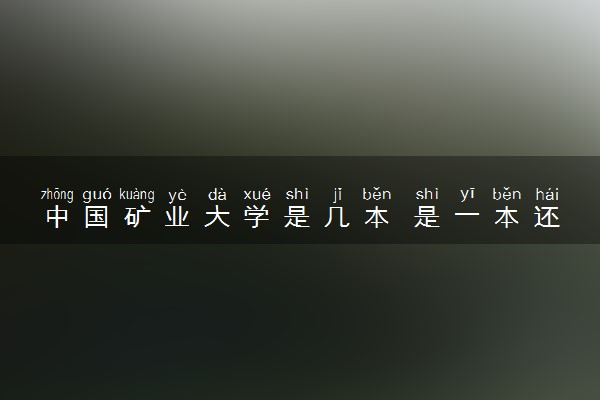Select the pinyin text guó
This screenshot has height=400, width=600.
97,195
